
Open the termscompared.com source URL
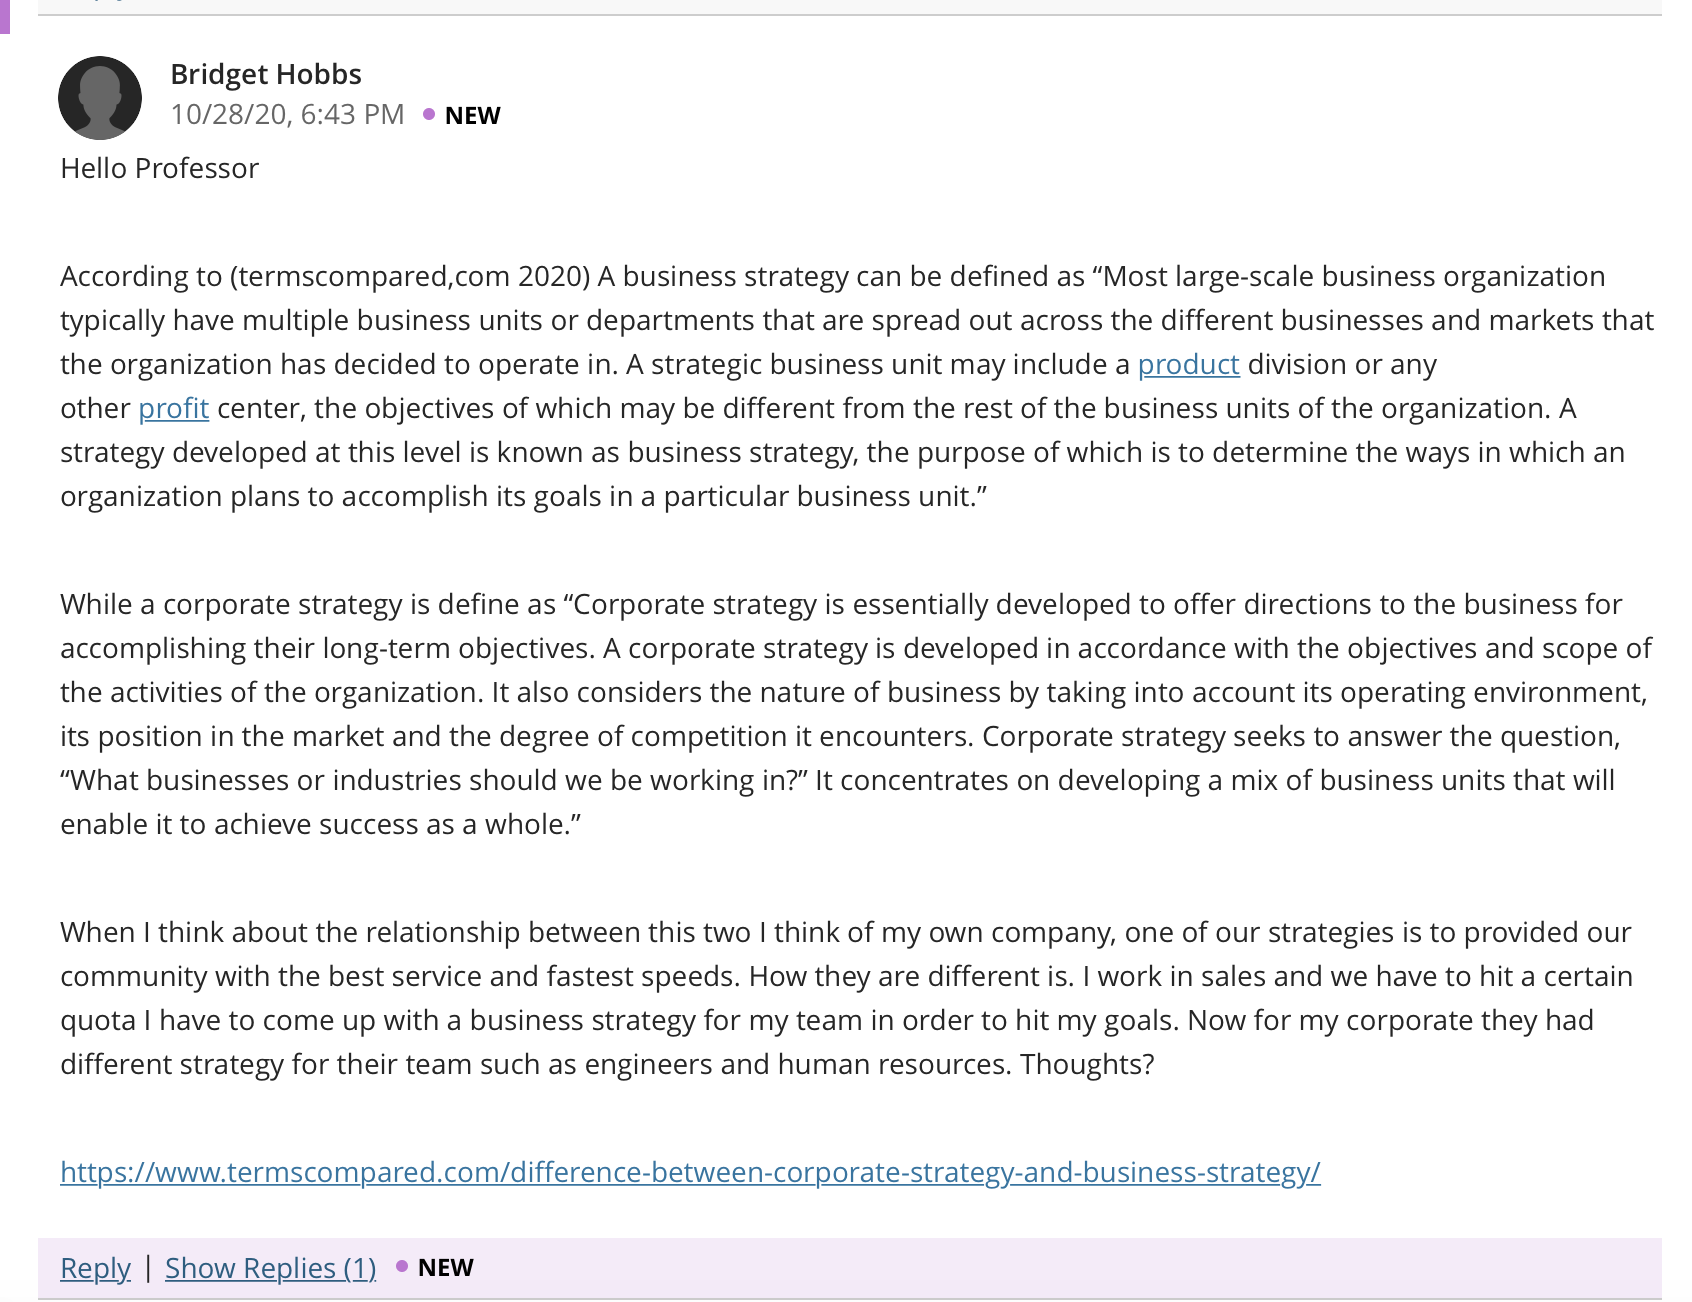coord(690,1172)
